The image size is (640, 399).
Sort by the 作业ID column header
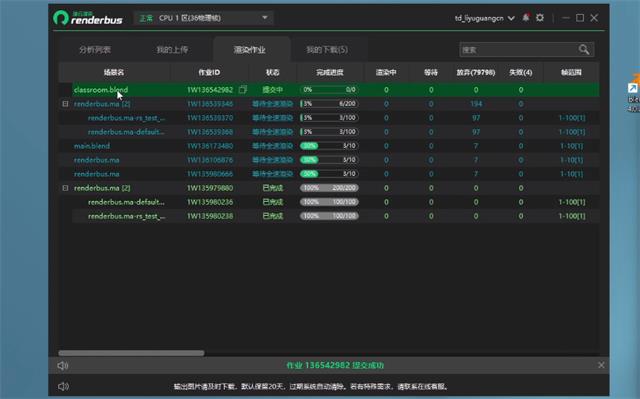pos(209,73)
